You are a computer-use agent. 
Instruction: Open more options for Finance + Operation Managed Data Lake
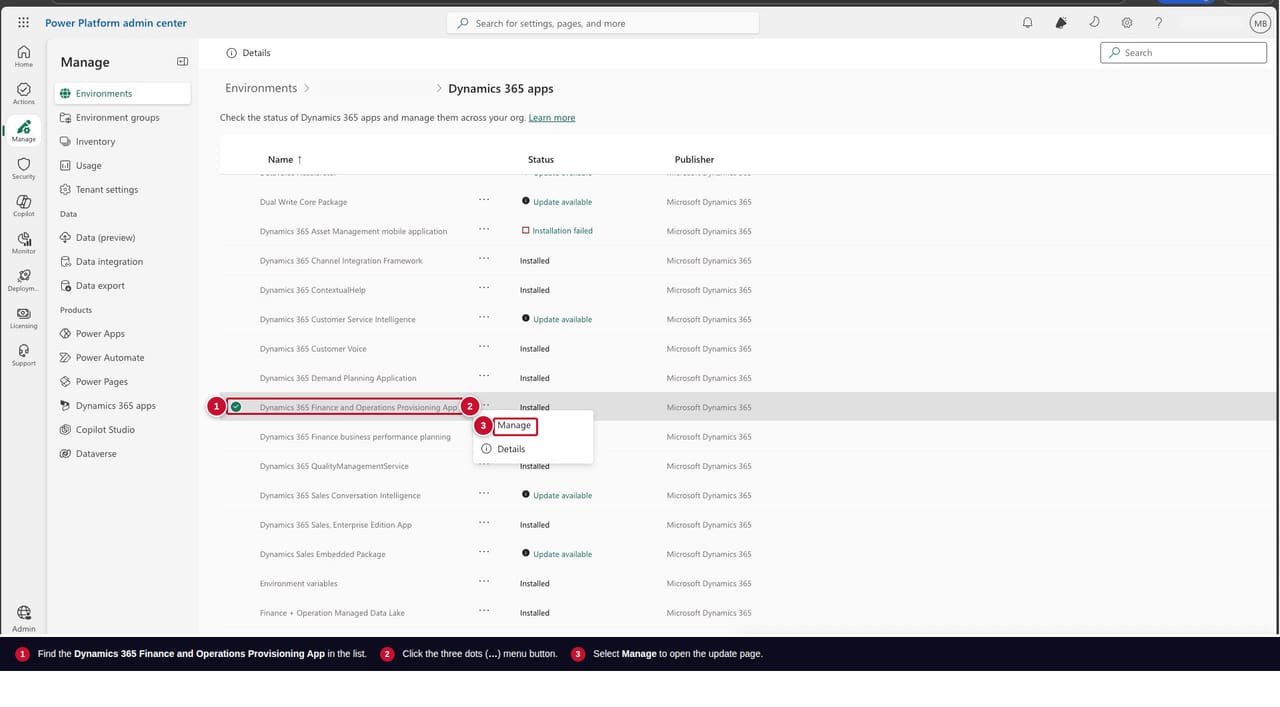tap(484, 611)
